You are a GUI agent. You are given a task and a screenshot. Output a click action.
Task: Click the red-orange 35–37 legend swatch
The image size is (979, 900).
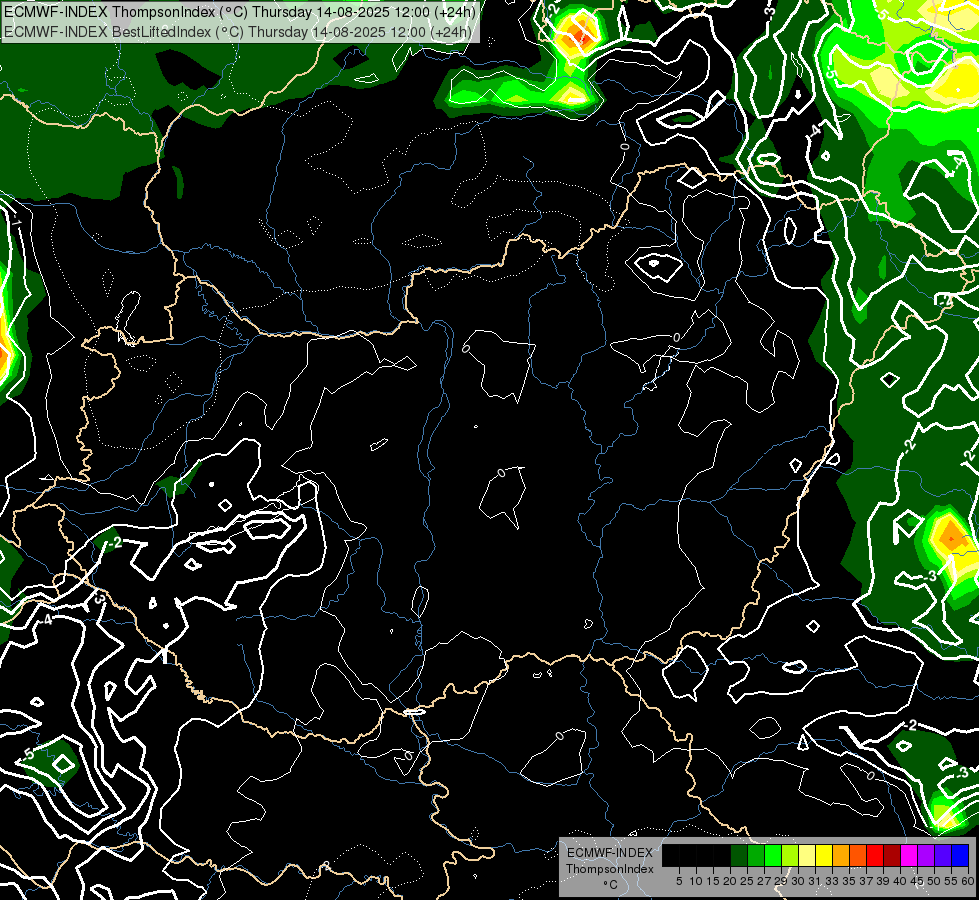(858, 855)
